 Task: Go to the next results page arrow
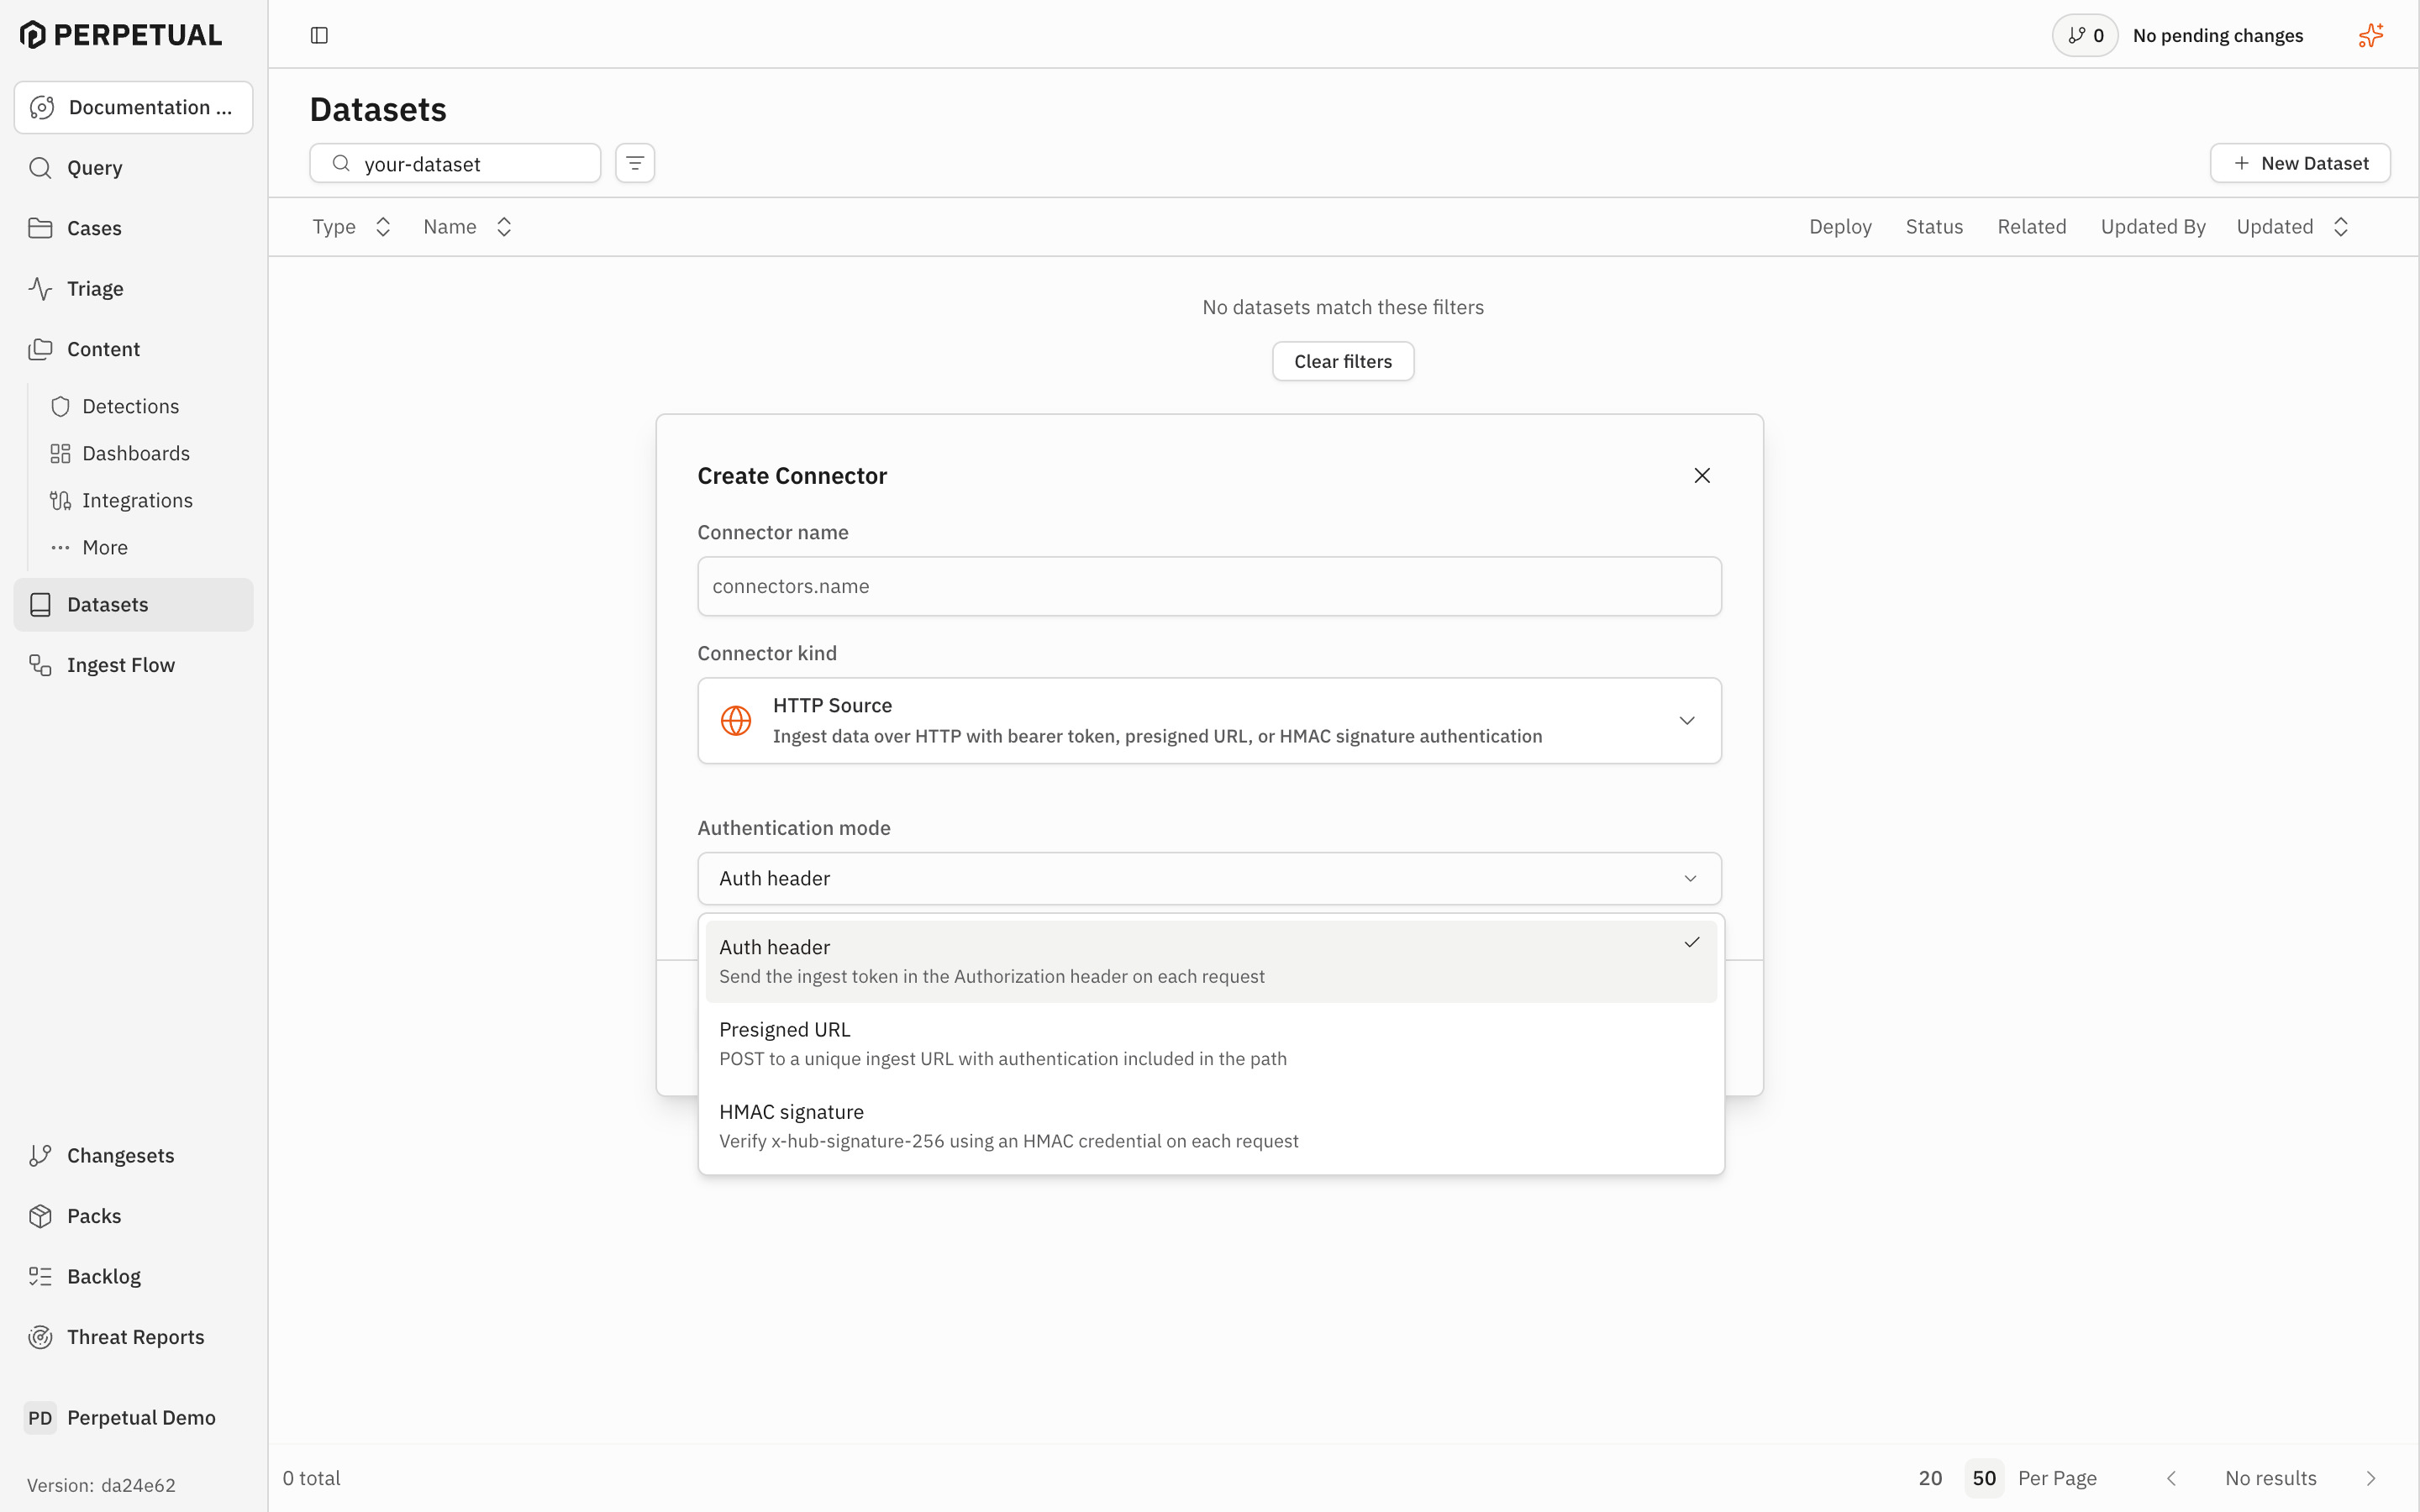[2370, 1478]
